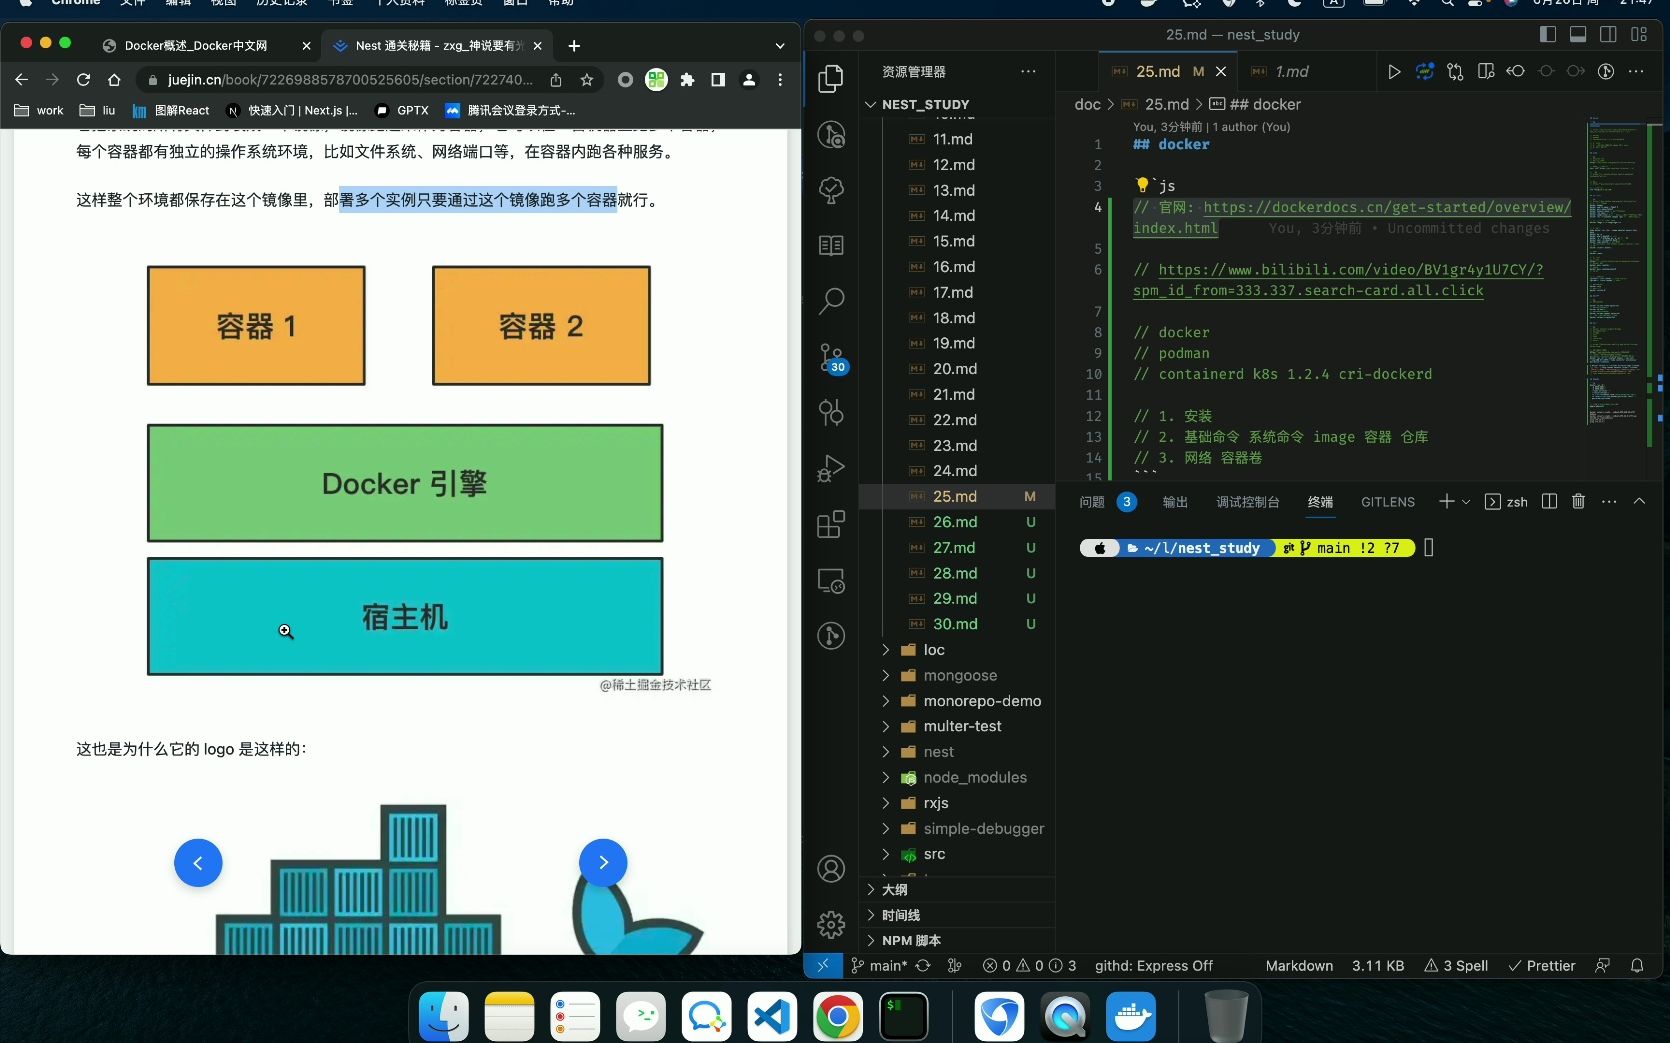Switch to the 输出 output tab
This screenshot has height=1043, width=1670.
[x=1175, y=502]
